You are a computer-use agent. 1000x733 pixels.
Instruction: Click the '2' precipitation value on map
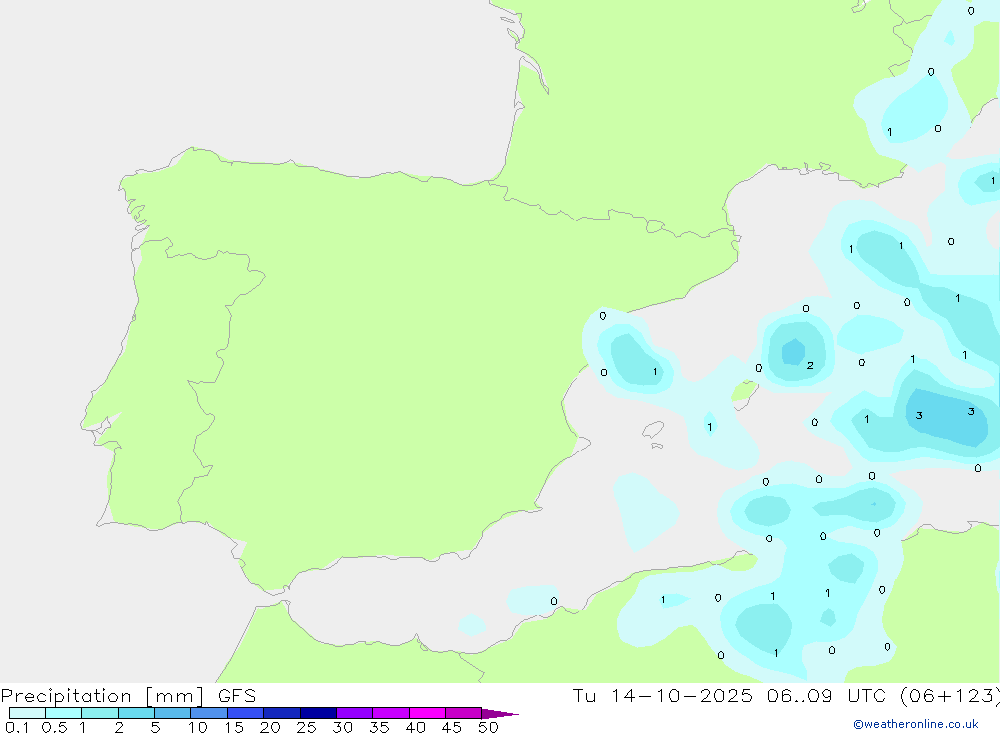810,366
